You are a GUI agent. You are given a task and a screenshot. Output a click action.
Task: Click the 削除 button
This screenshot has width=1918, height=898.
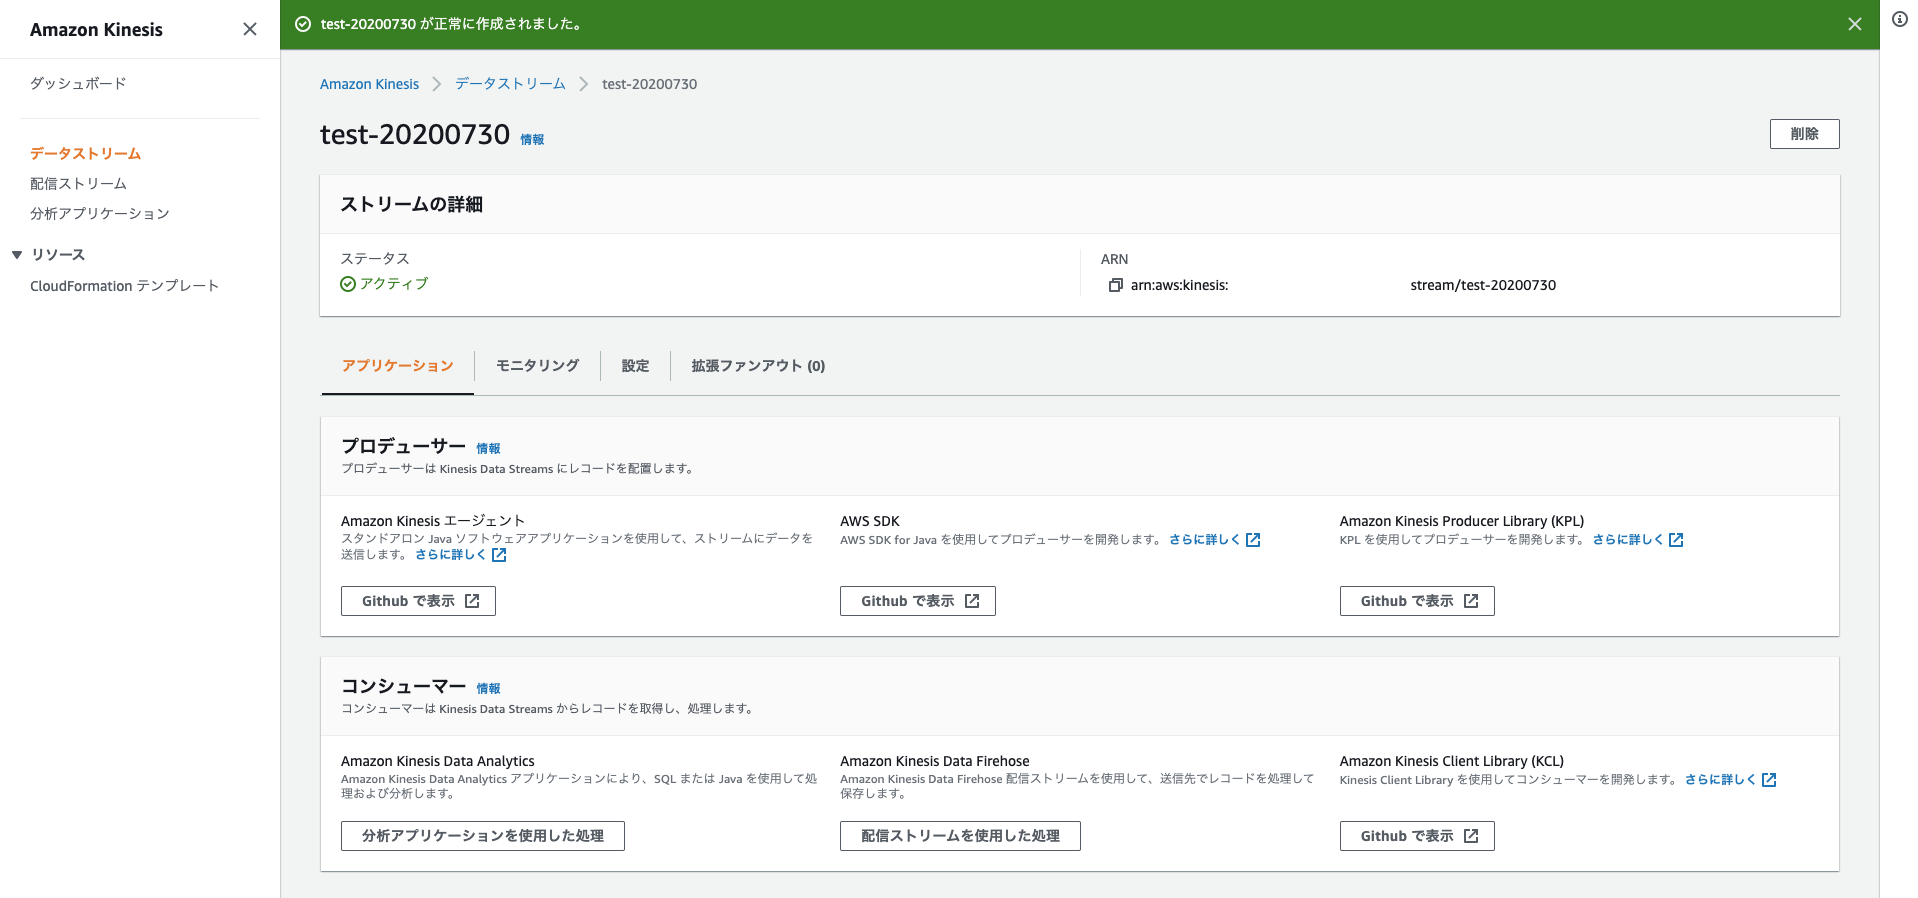[x=1804, y=134]
